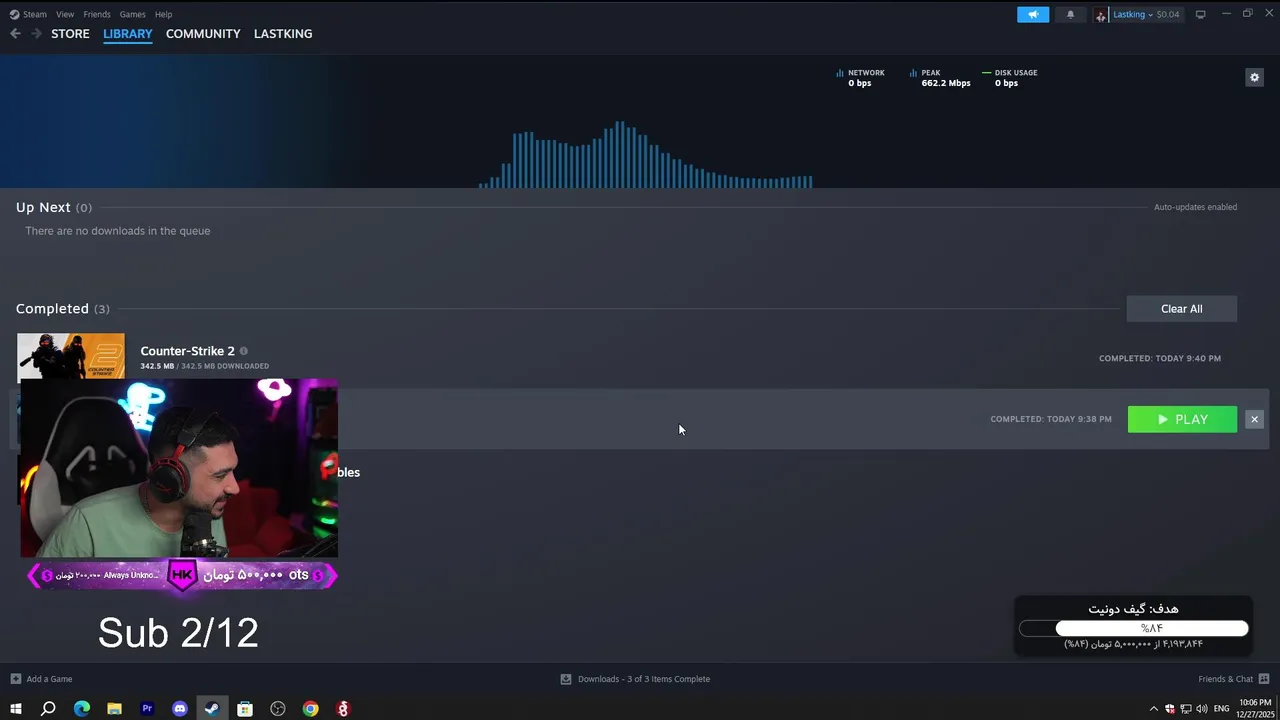The image size is (1280, 720).
Task: Enter Big Picture mode via monitor icon
Action: tap(1200, 14)
